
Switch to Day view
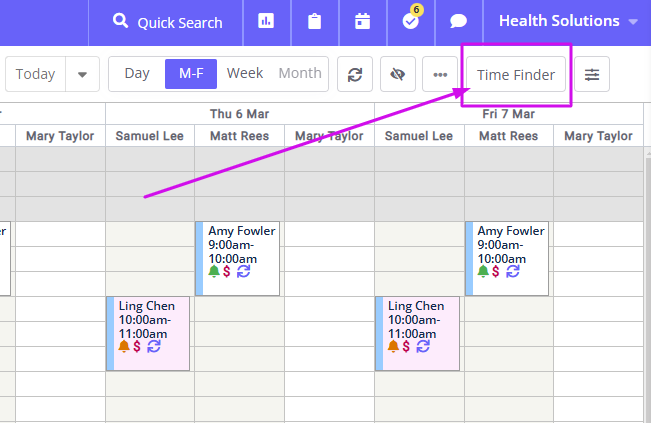[137, 74]
